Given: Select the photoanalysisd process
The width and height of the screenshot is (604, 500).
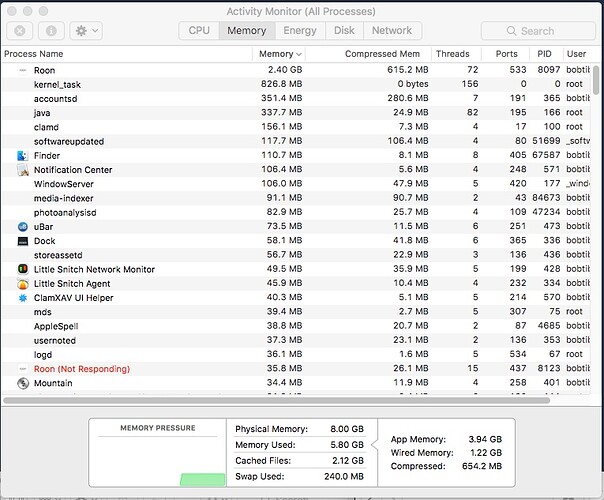Looking at the screenshot, I should (296, 213).
